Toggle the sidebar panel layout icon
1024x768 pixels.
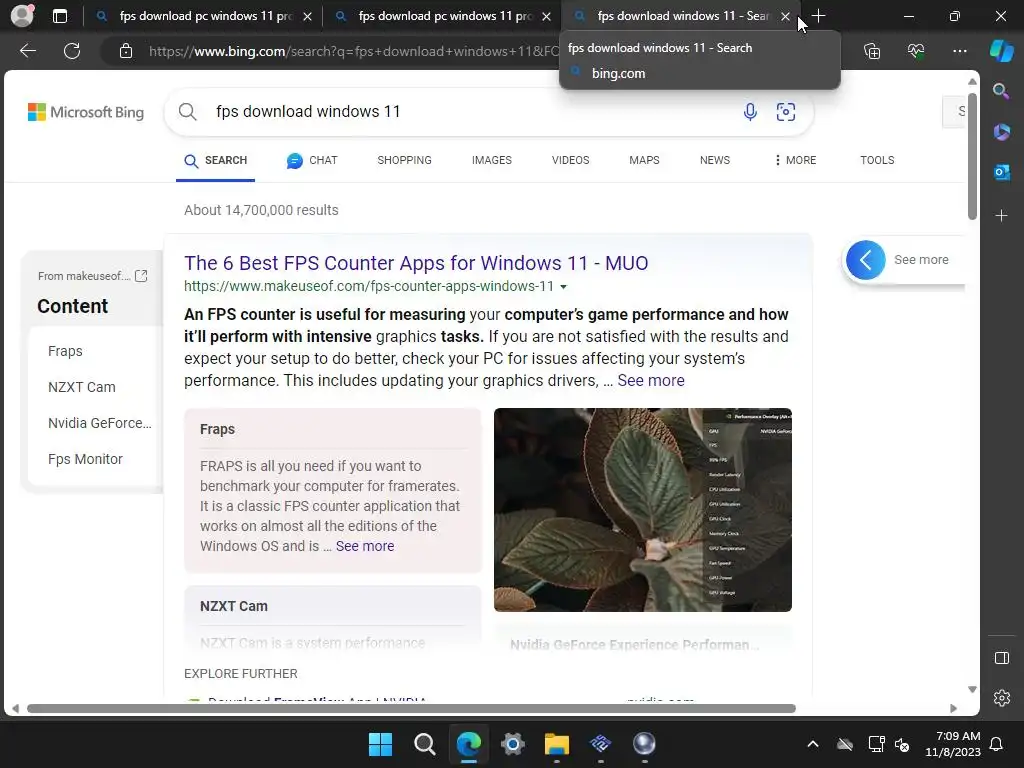click(1001, 658)
